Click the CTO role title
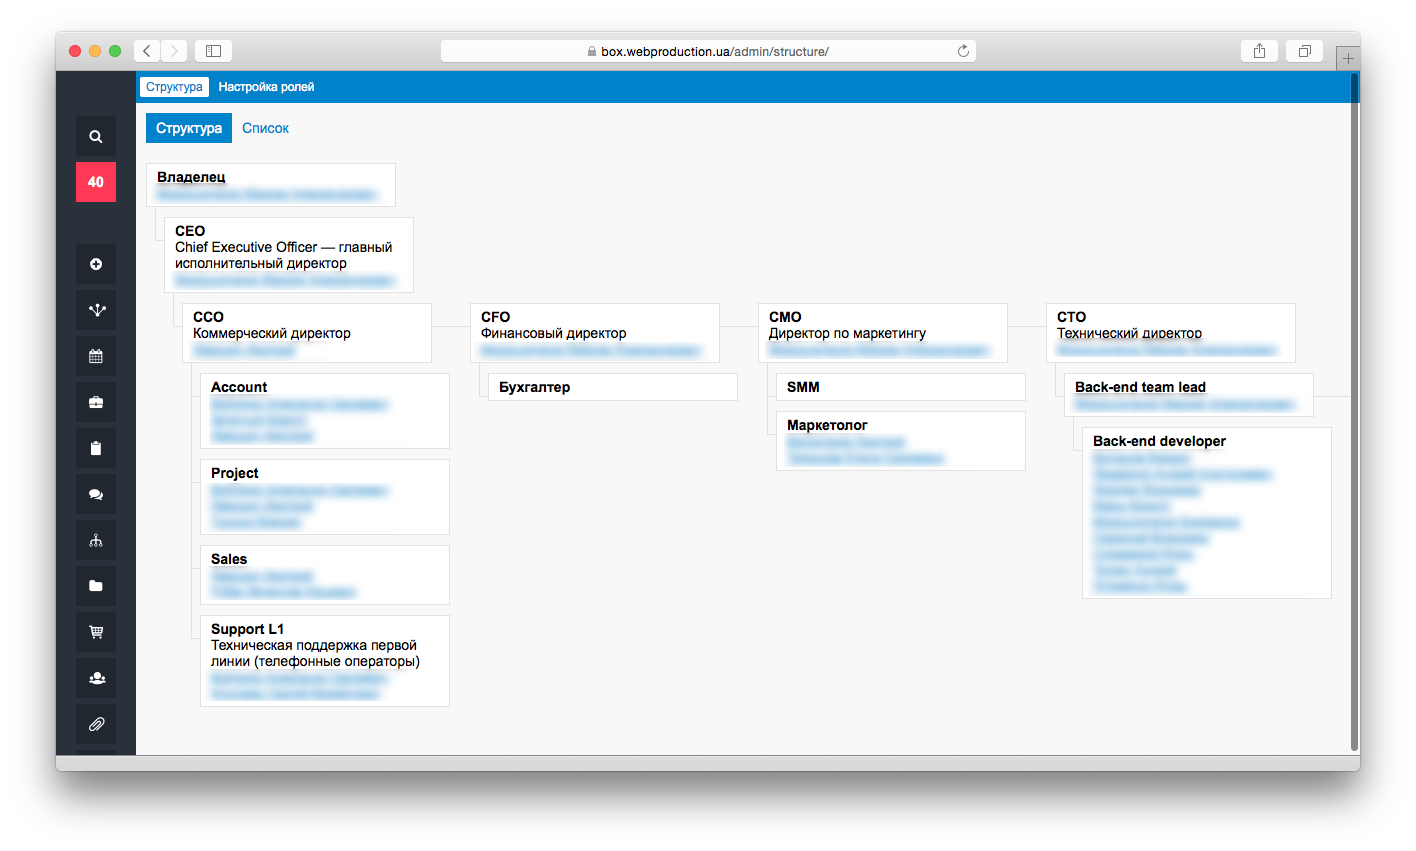This screenshot has width=1416, height=851. 1071,317
